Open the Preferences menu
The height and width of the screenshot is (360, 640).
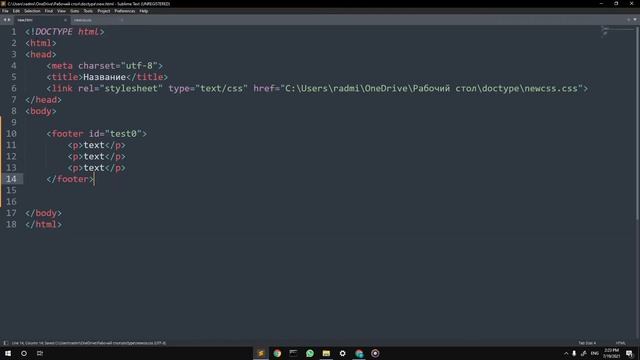coord(125,11)
